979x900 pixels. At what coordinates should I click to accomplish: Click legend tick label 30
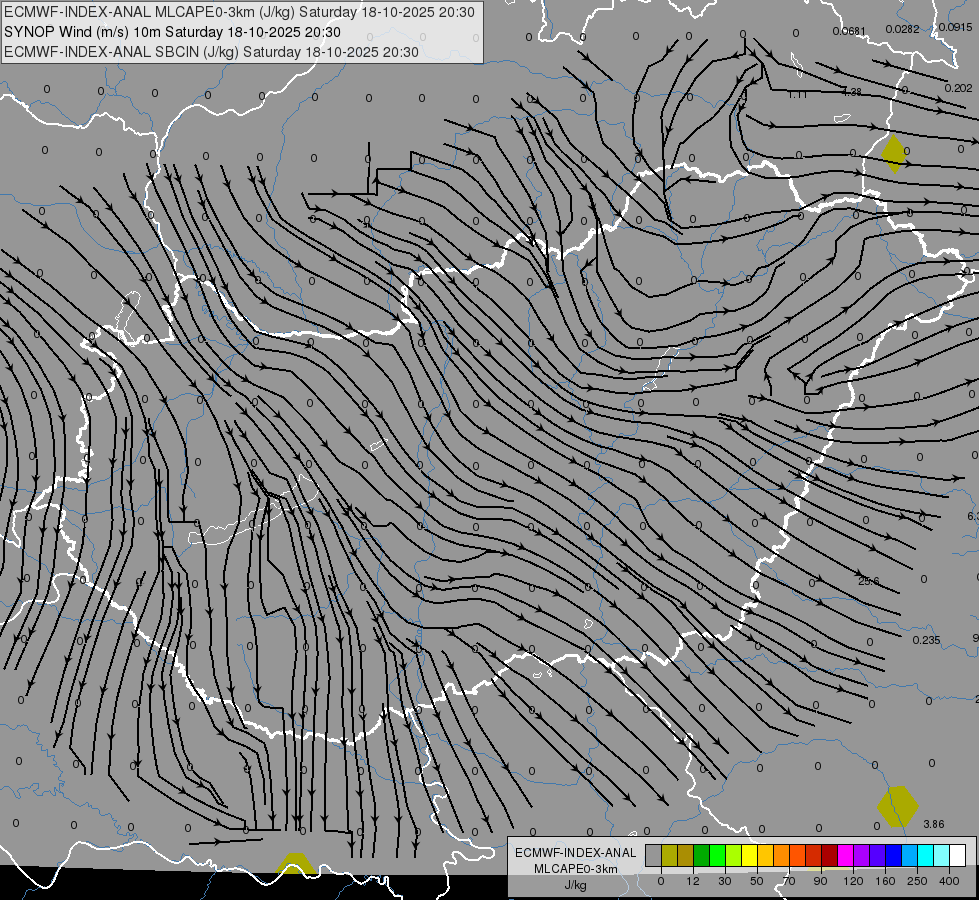[x=725, y=881]
